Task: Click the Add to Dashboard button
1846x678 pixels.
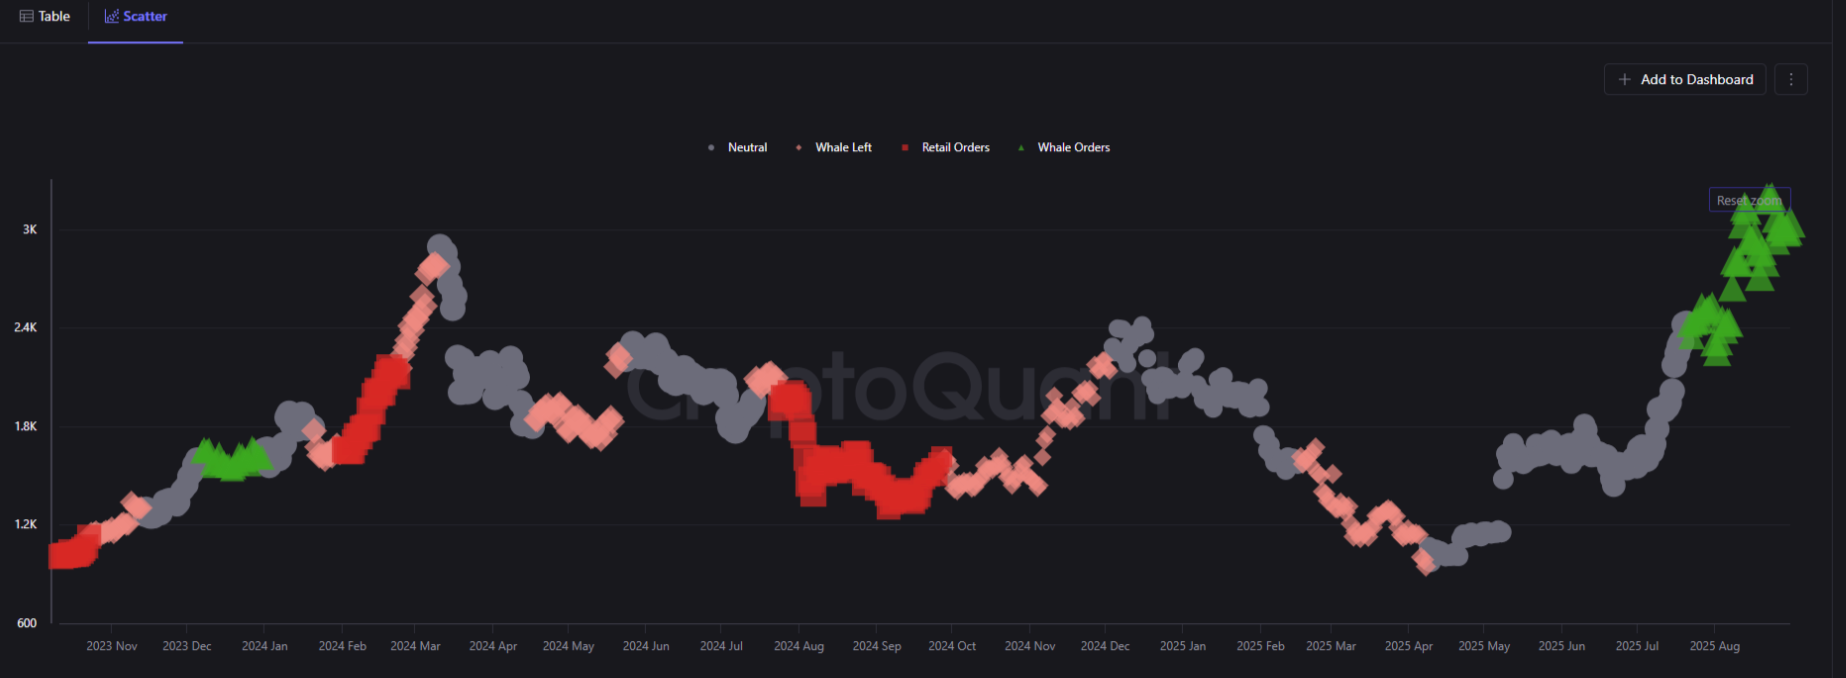Action: [1684, 79]
